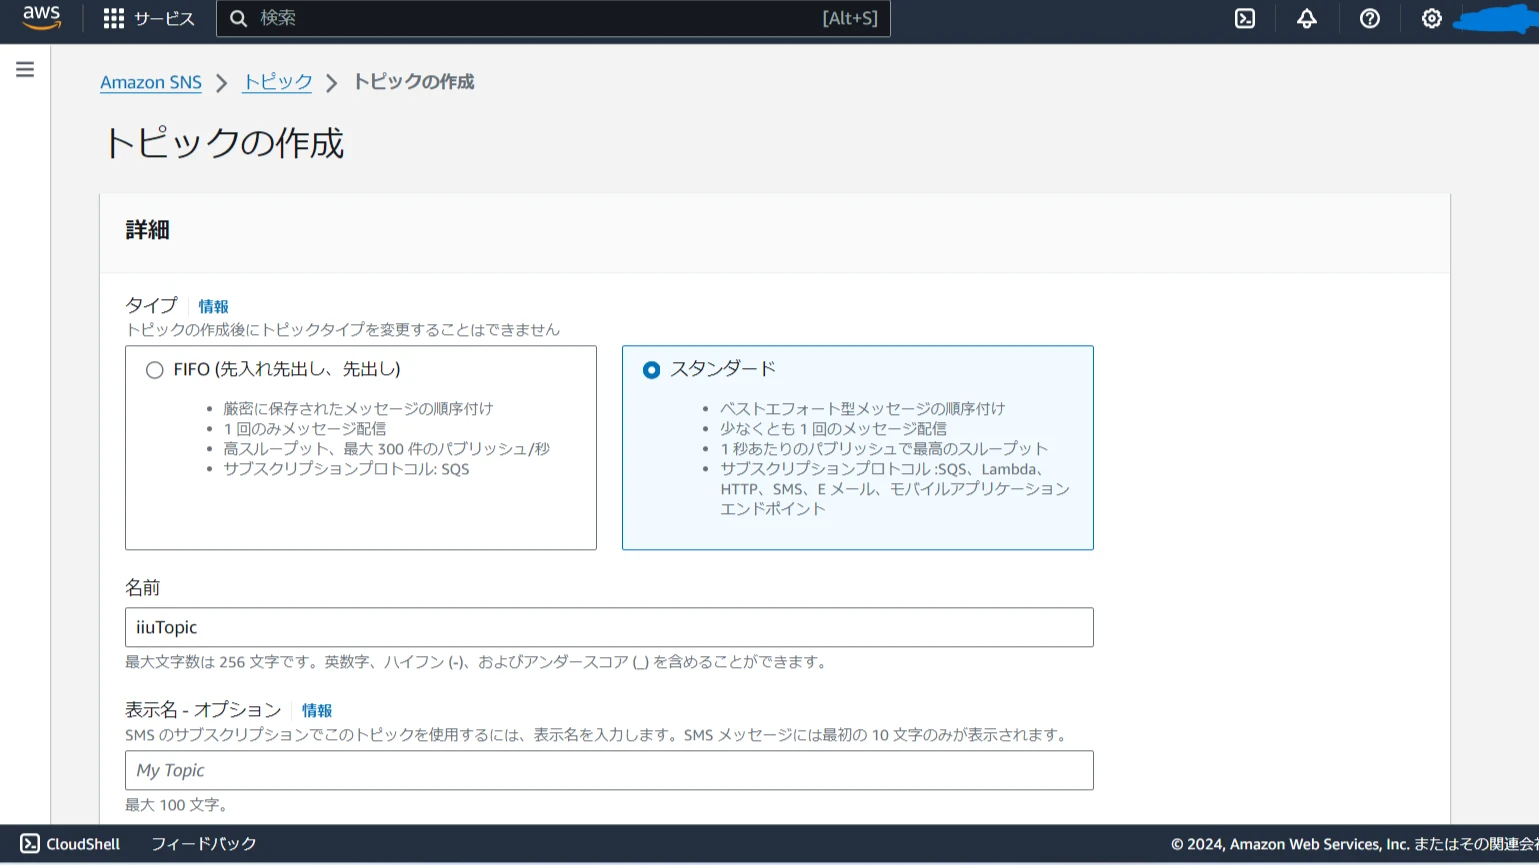Open 情報 link next to 表示名

[x=317, y=710]
